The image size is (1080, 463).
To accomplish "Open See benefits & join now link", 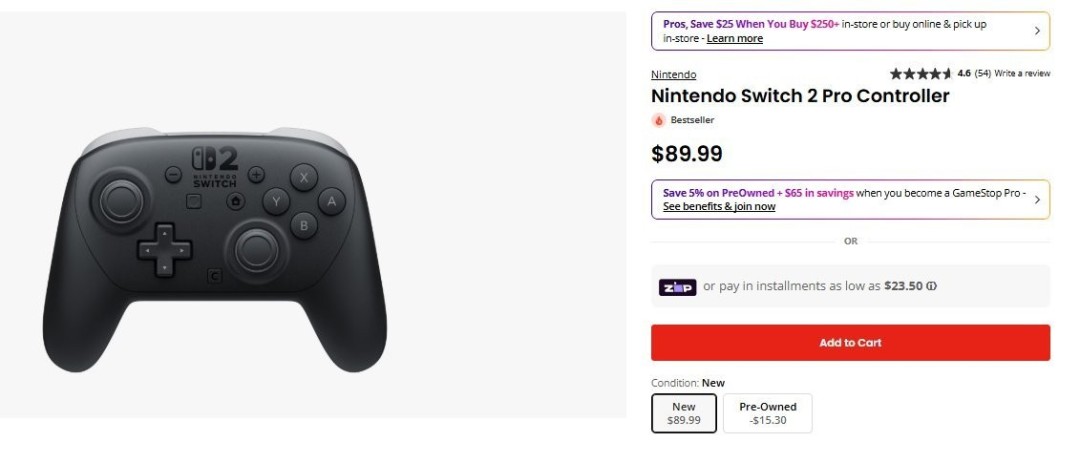I will pyautogui.click(x=719, y=207).
